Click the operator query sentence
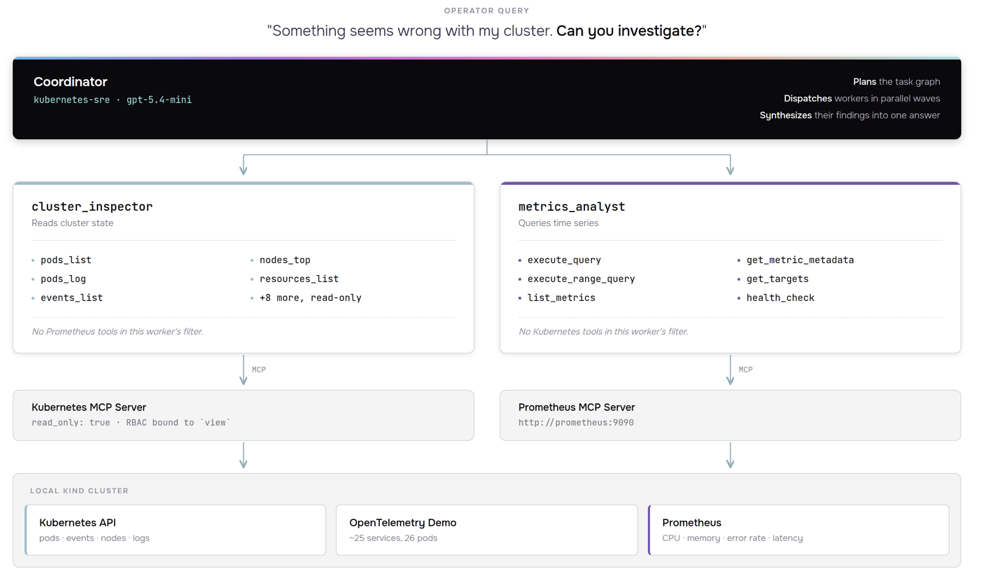The image size is (990, 586). 487,31
